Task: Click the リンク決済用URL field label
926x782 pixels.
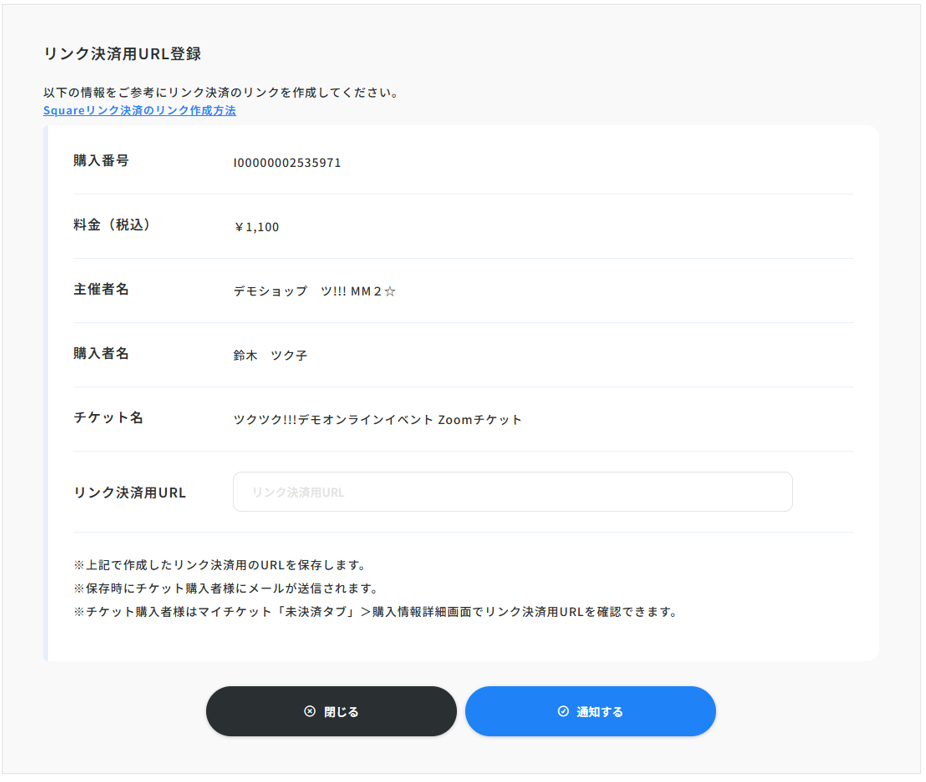Action: (x=130, y=493)
